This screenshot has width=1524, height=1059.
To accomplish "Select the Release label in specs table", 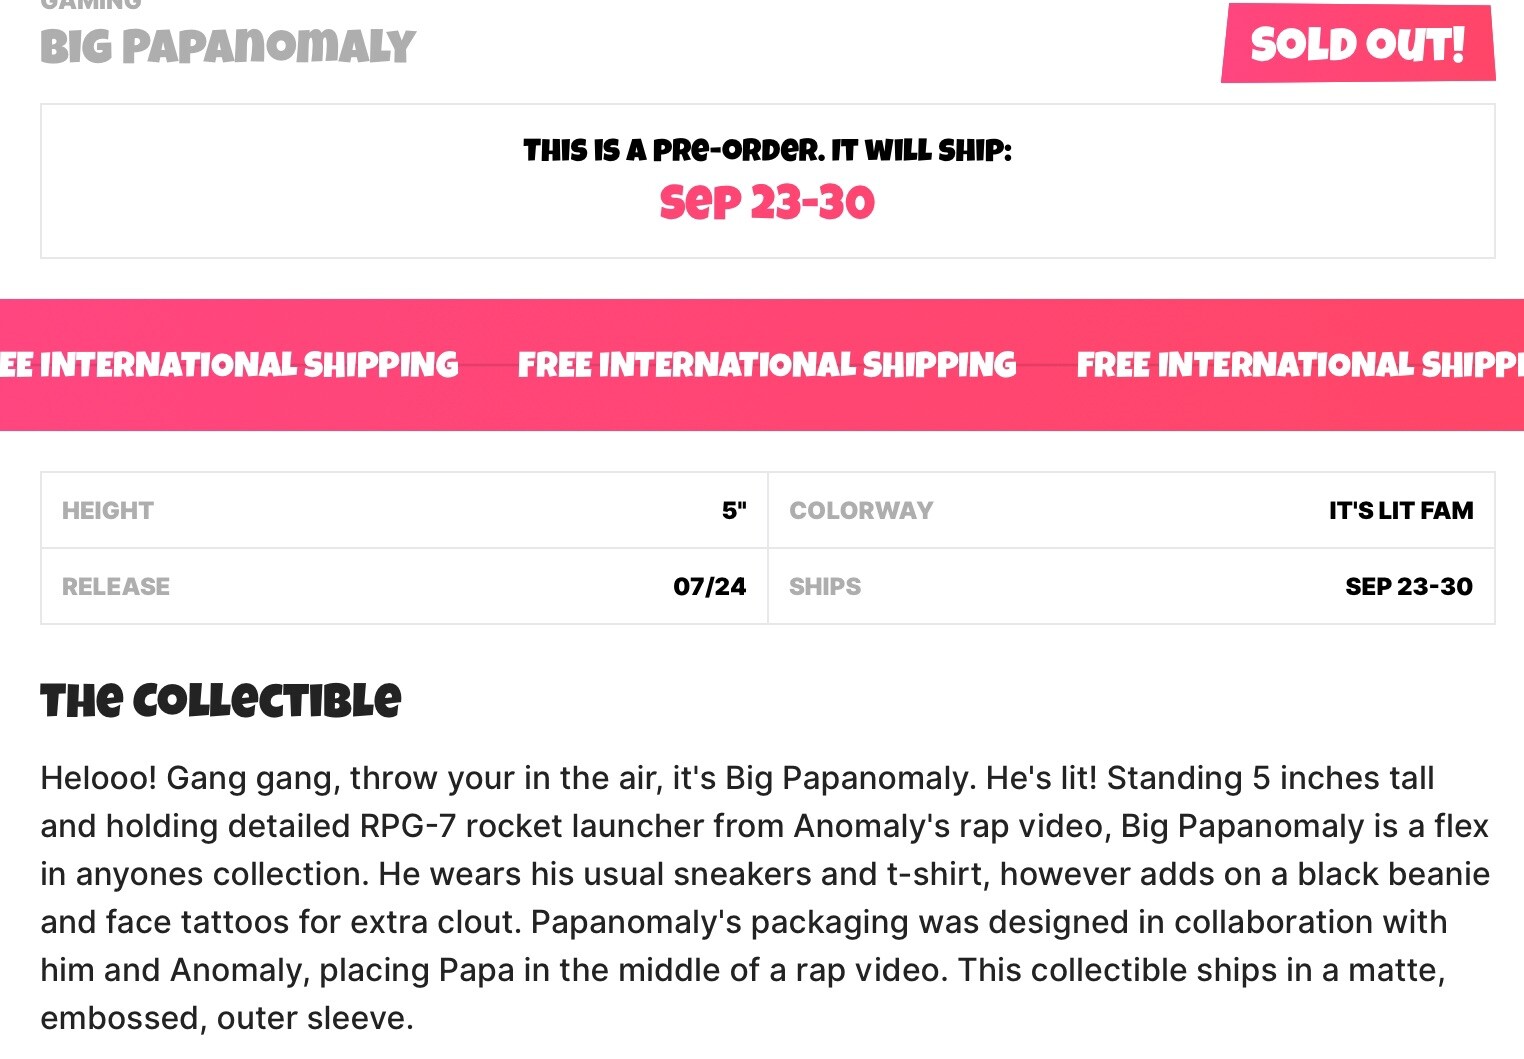I will (116, 587).
